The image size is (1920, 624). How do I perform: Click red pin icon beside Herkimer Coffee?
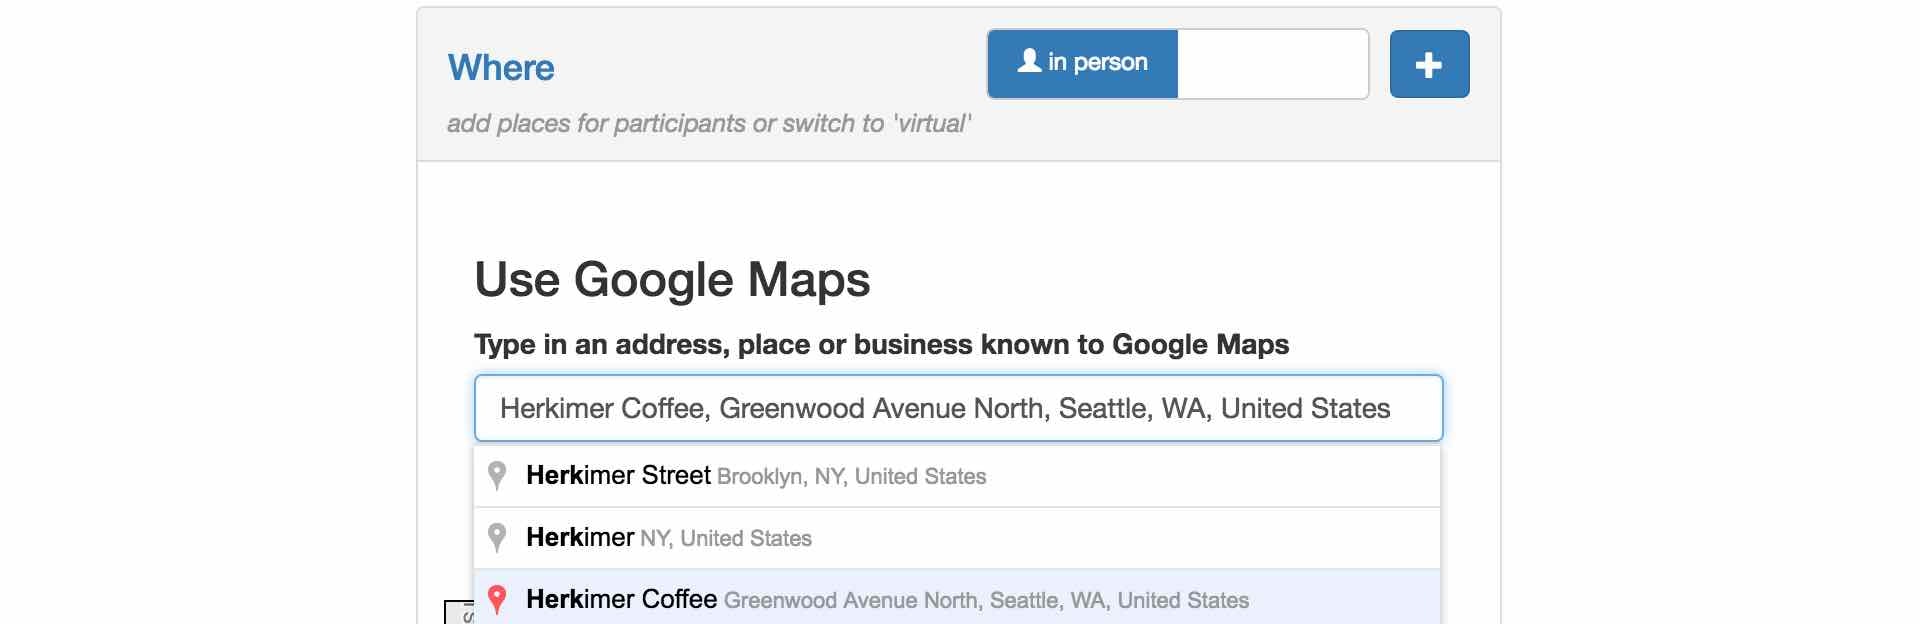pyautogui.click(x=497, y=600)
